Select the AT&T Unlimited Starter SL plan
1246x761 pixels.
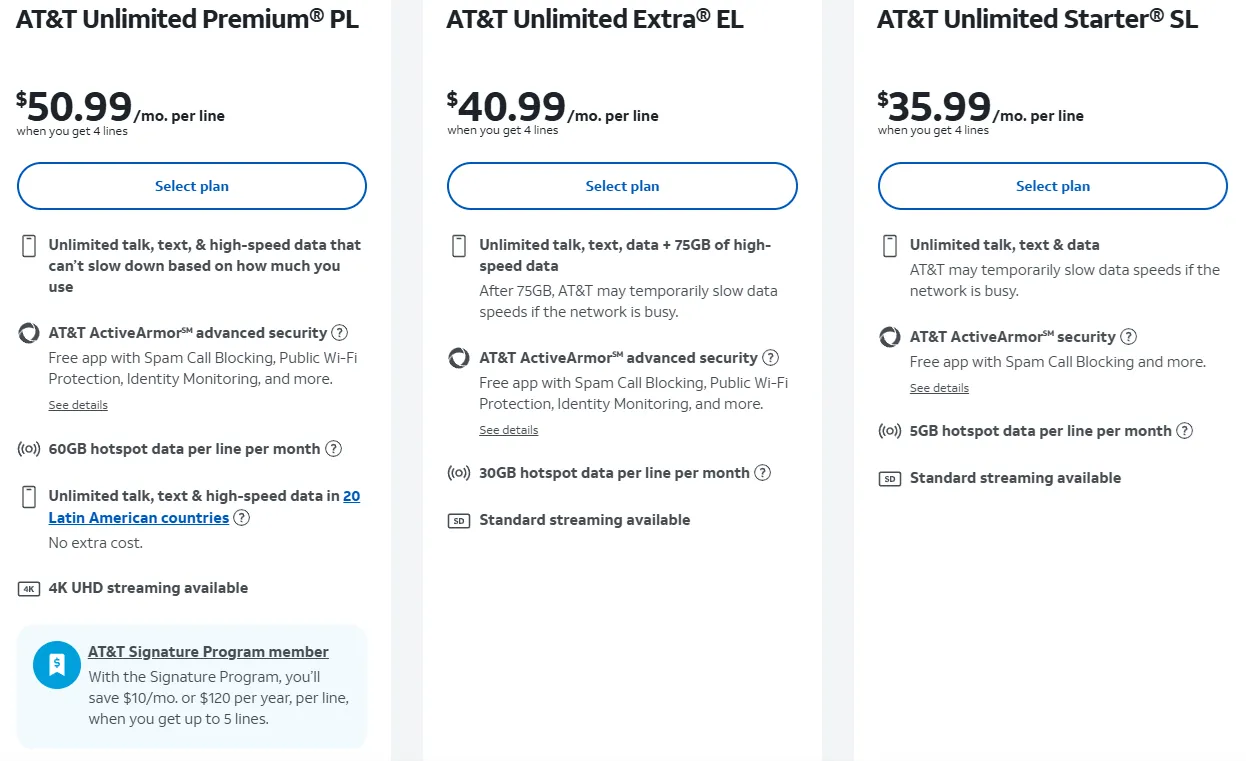(x=1052, y=186)
